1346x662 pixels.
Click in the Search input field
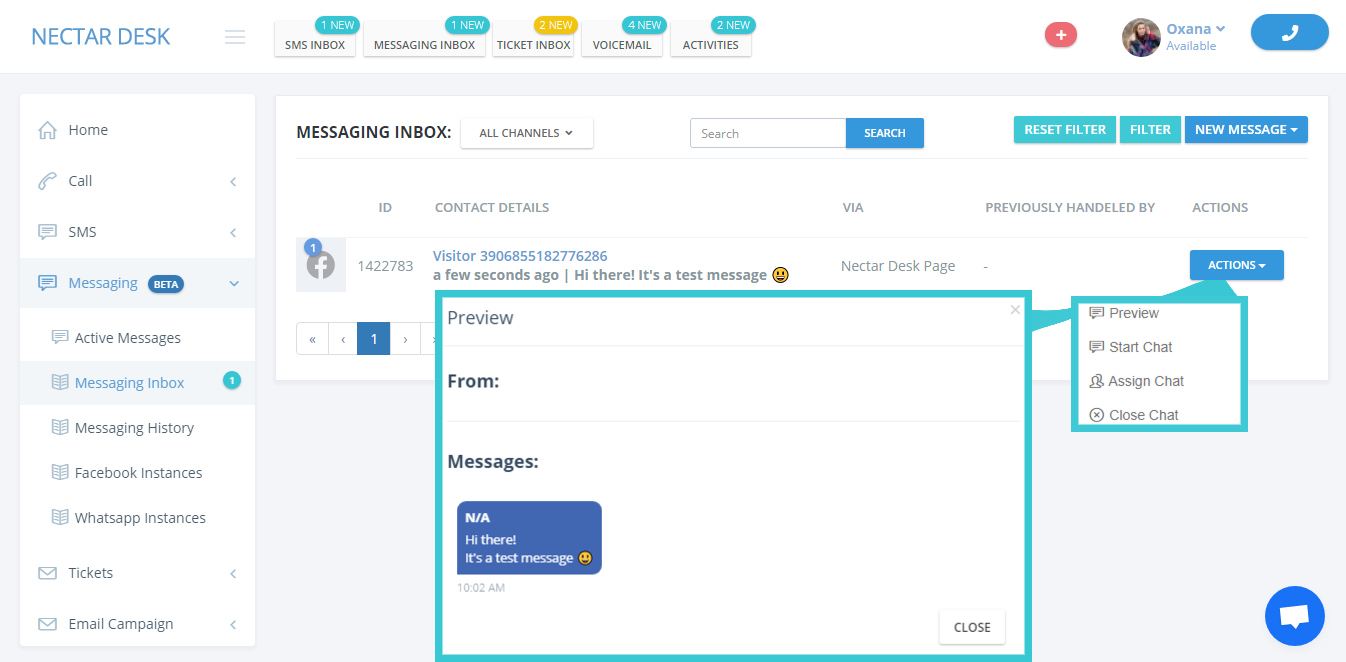pyautogui.click(x=768, y=133)
